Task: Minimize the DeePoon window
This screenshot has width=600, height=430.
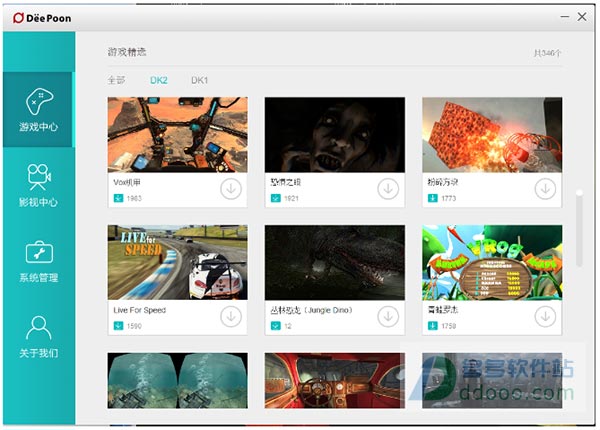Action: (565, 17)
